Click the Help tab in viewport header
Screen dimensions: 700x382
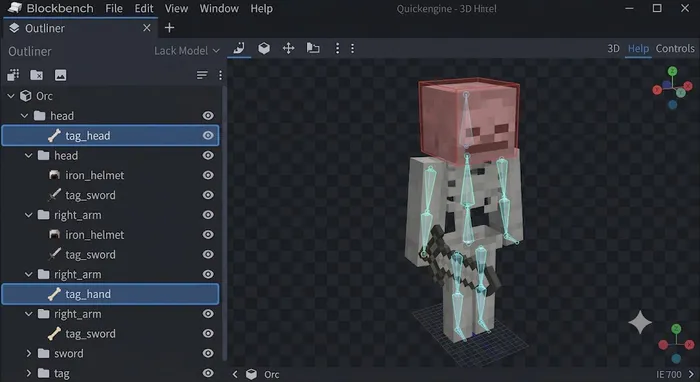tap(638, 48)
